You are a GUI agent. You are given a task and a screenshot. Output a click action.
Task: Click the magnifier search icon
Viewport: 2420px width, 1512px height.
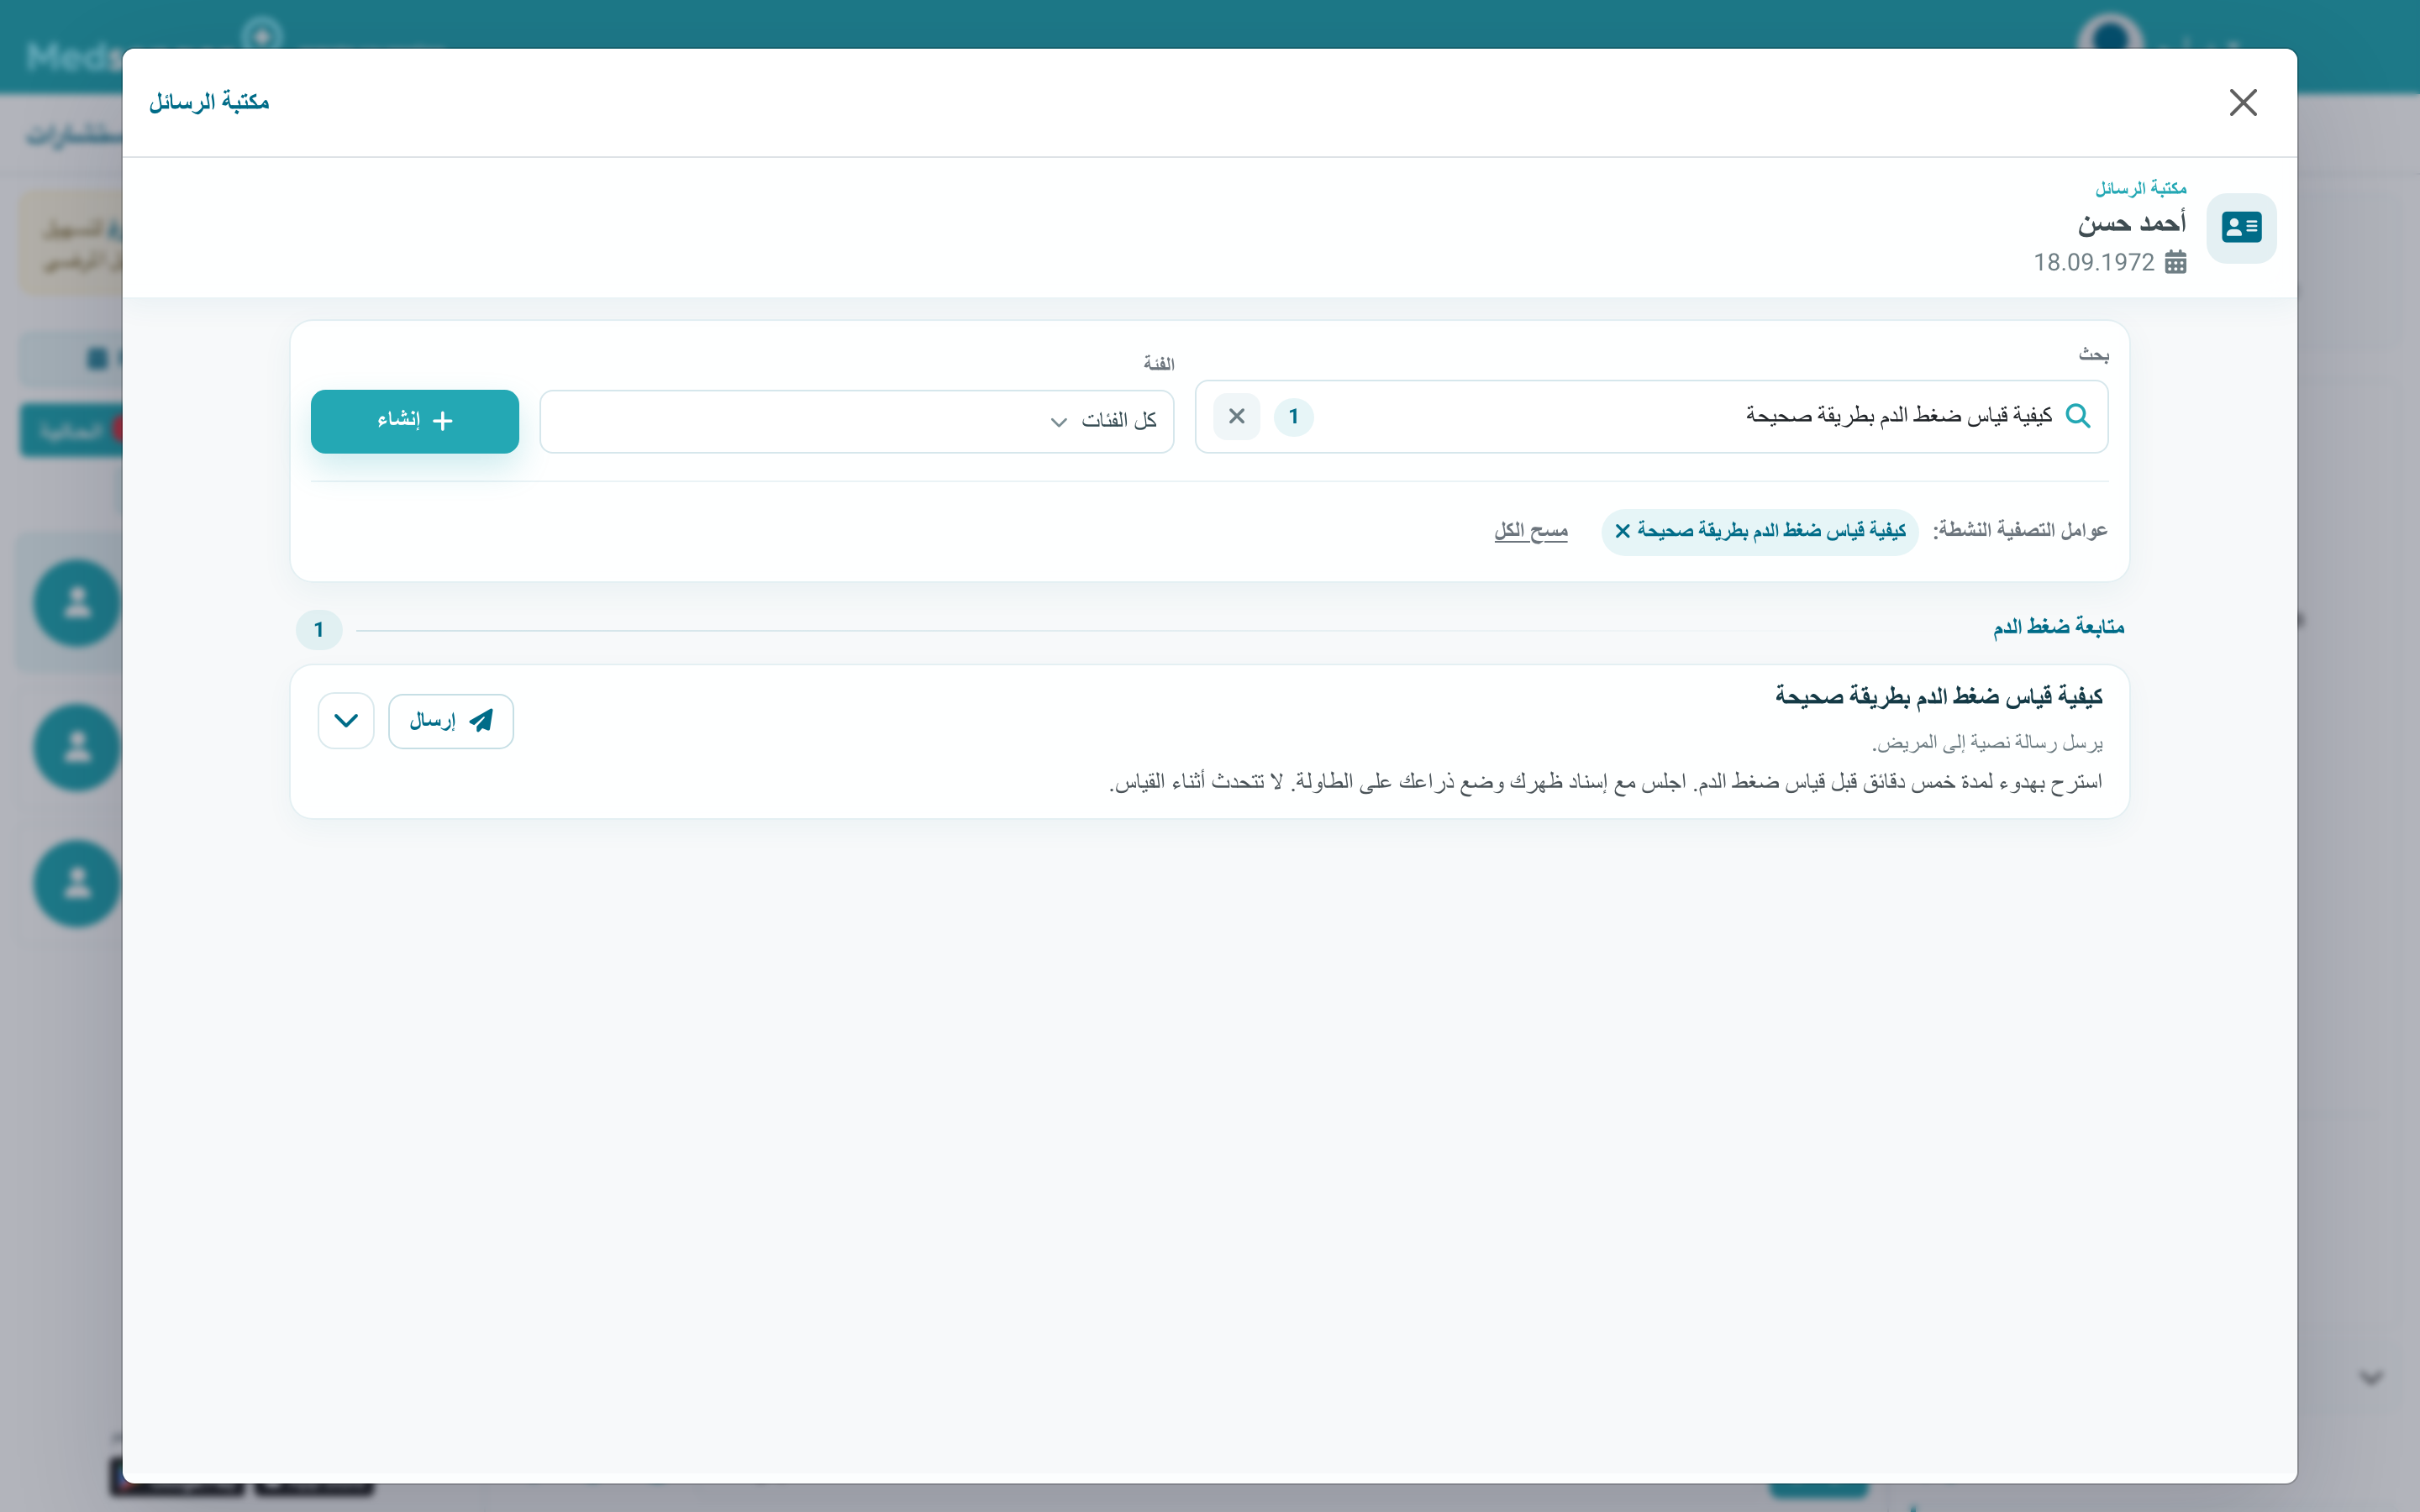[2077, 416]
